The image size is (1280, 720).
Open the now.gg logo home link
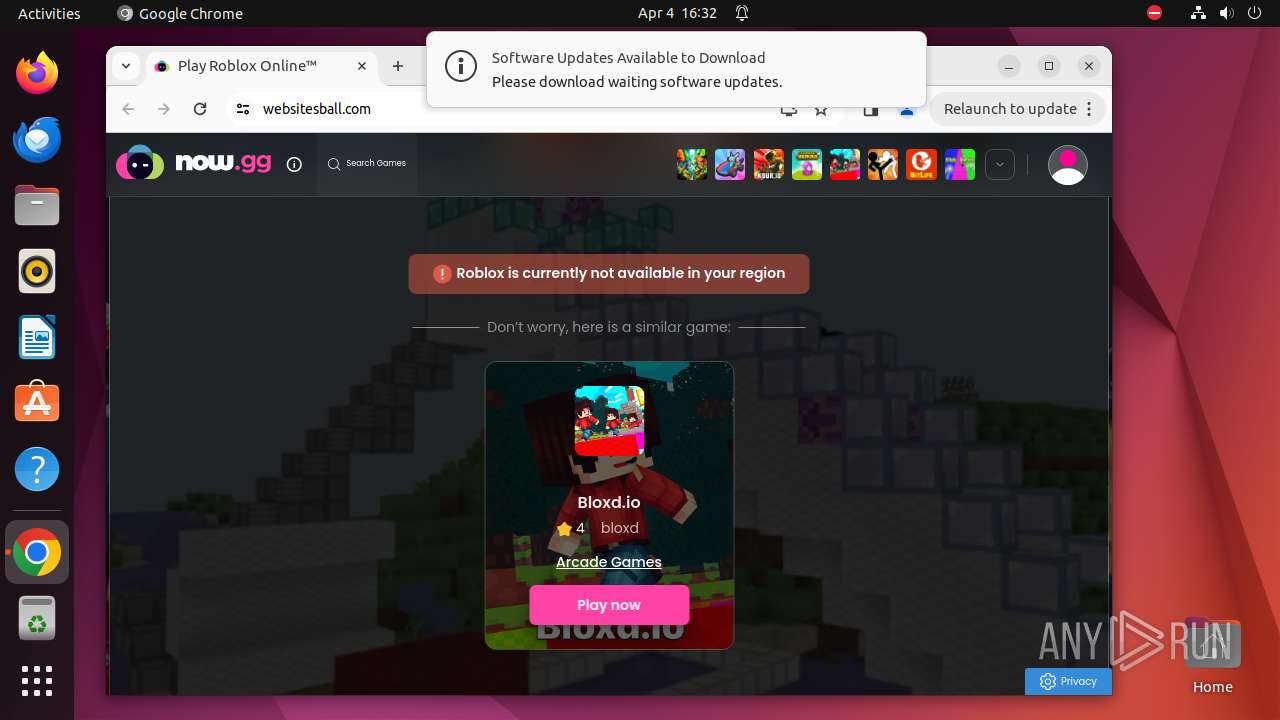193,163
